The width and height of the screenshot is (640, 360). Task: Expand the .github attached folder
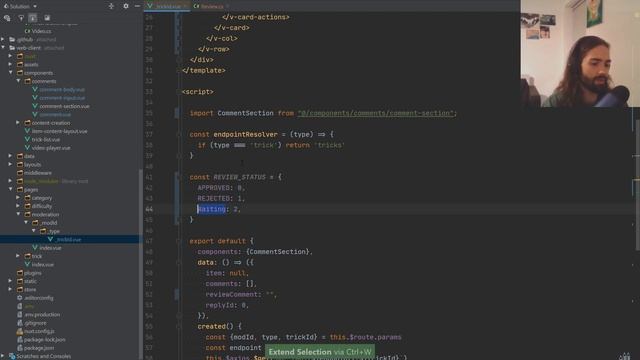coord(3,40)
